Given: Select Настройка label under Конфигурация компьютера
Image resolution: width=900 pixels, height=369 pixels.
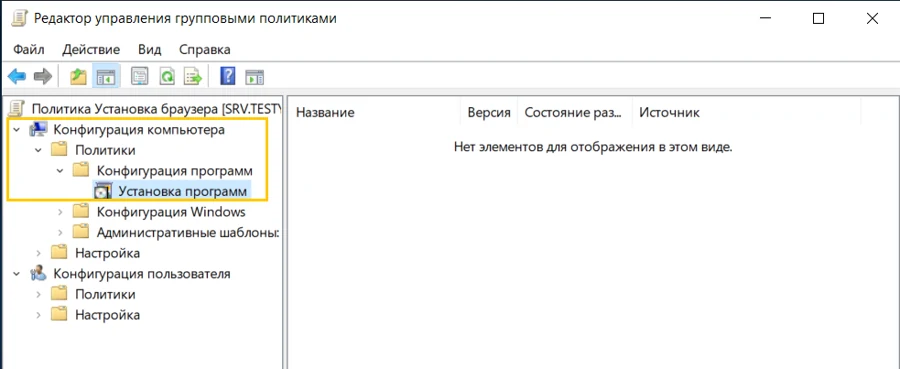Looking at the screenshot, I should [x=107, y=253].
